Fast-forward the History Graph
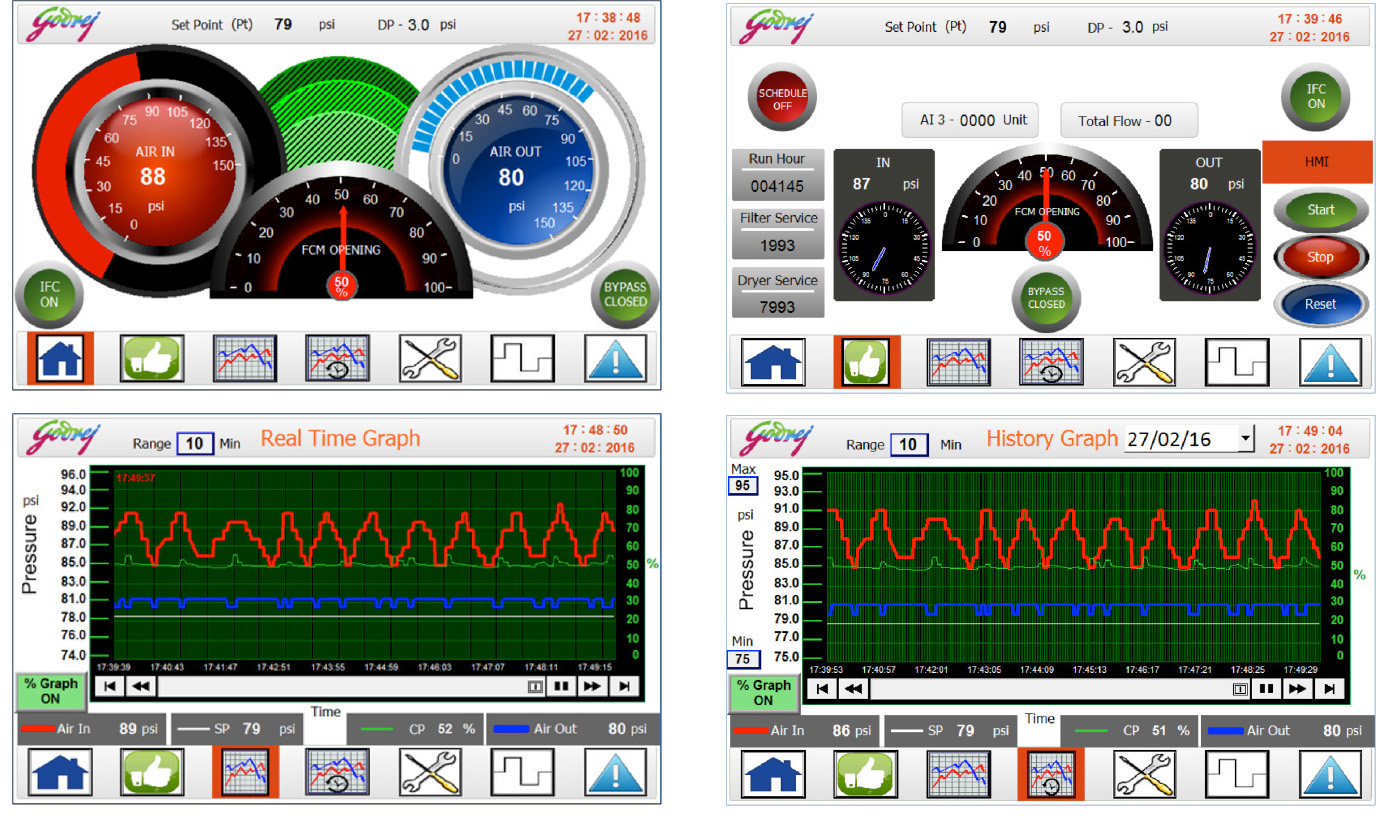 pos(1297,688)
